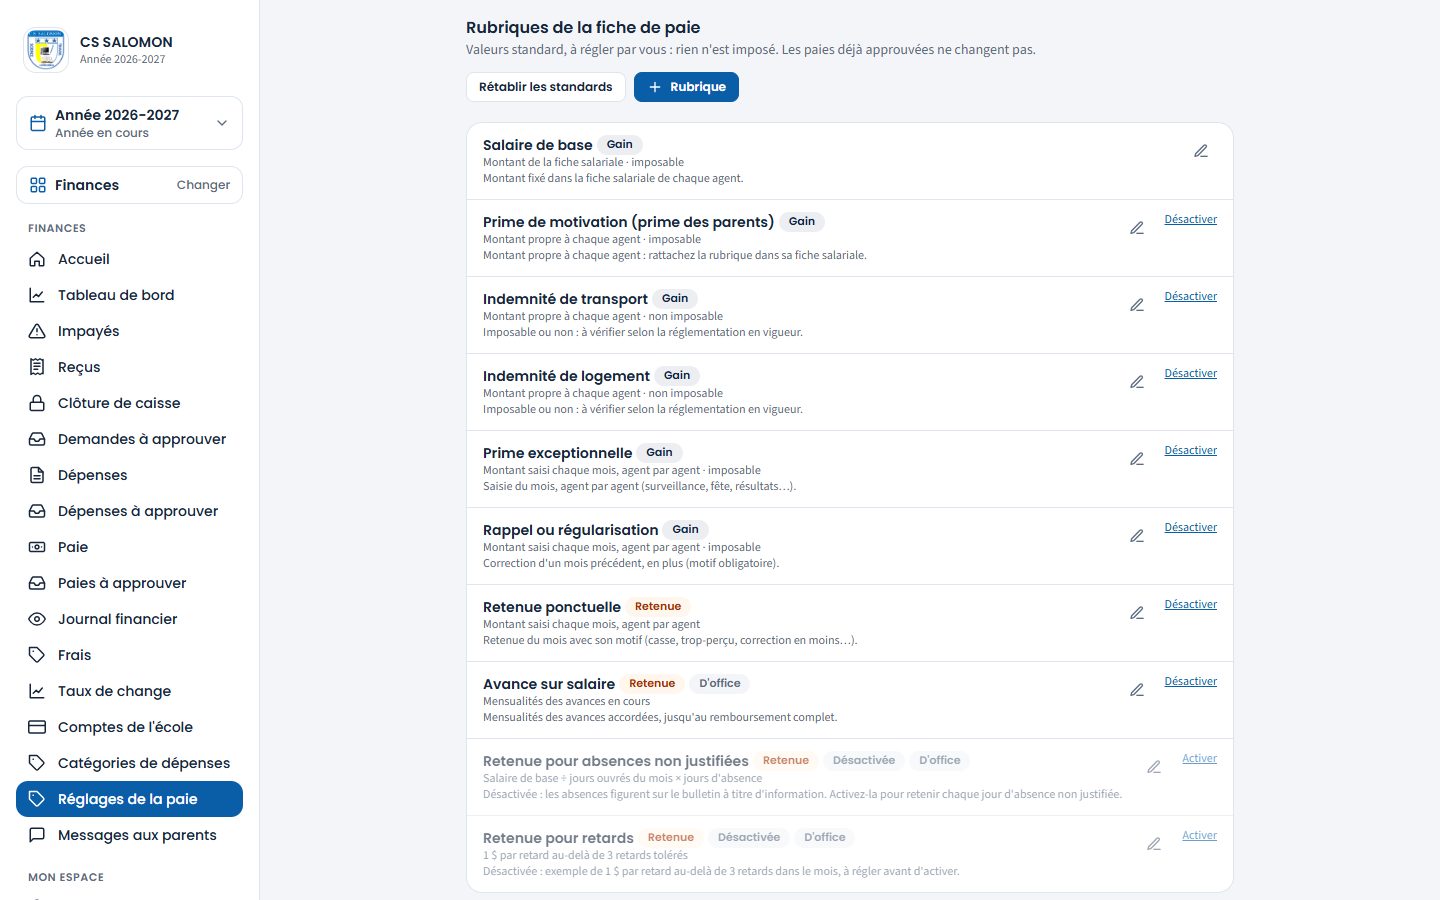Open Demandes à approuver
This screenshot has width=1440, height=900.
(x=129, y=439)
